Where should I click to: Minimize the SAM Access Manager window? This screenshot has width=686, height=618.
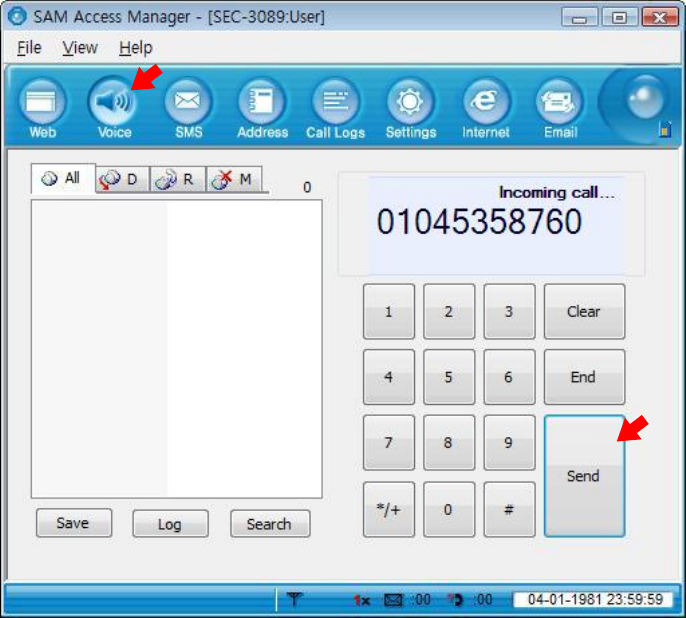click(579, 17)
